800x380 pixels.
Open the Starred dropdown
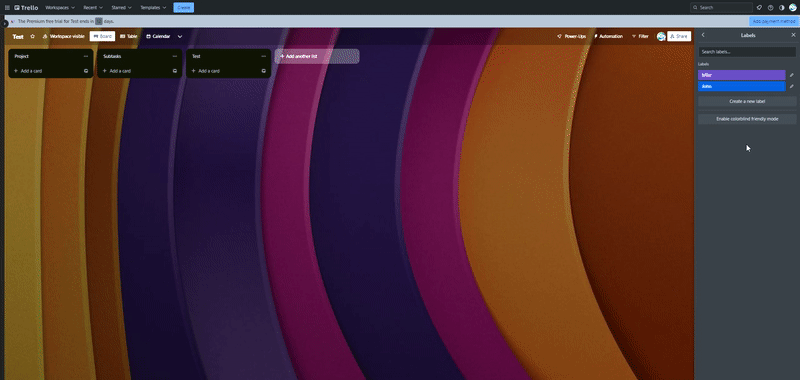coord(121,8)
